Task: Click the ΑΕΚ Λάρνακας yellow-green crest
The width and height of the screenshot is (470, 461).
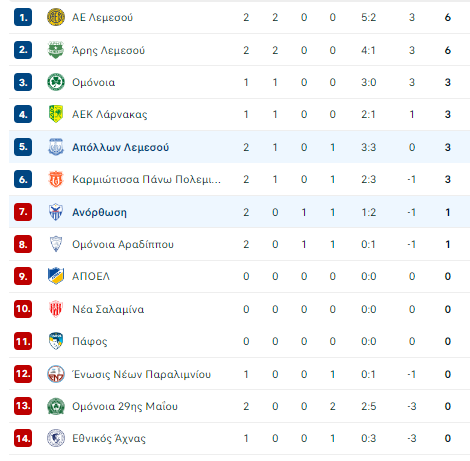Action: [56, 114]
